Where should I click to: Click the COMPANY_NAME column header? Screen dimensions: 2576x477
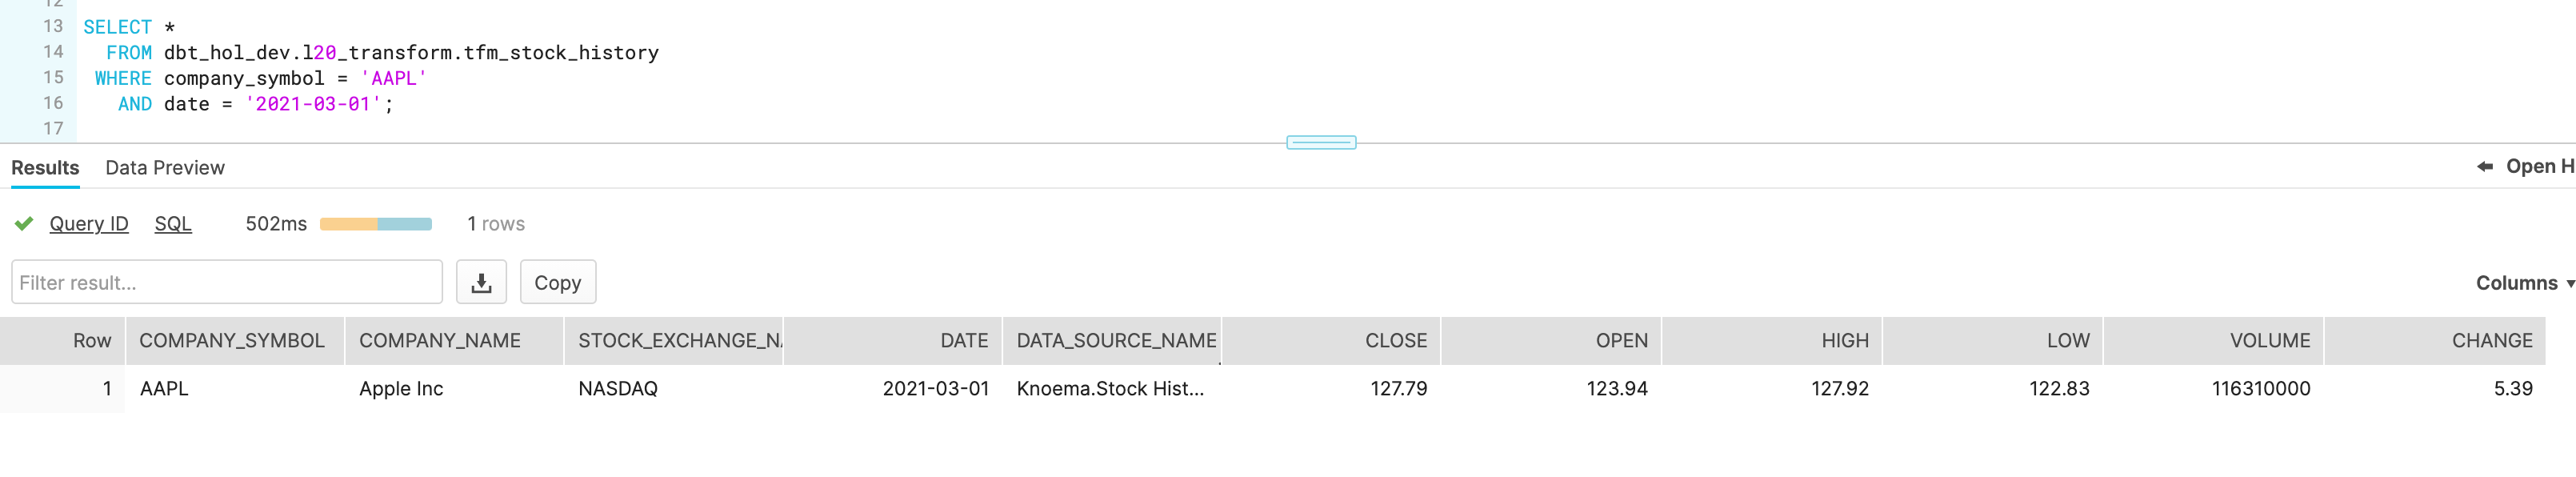[x=440, y=340]
